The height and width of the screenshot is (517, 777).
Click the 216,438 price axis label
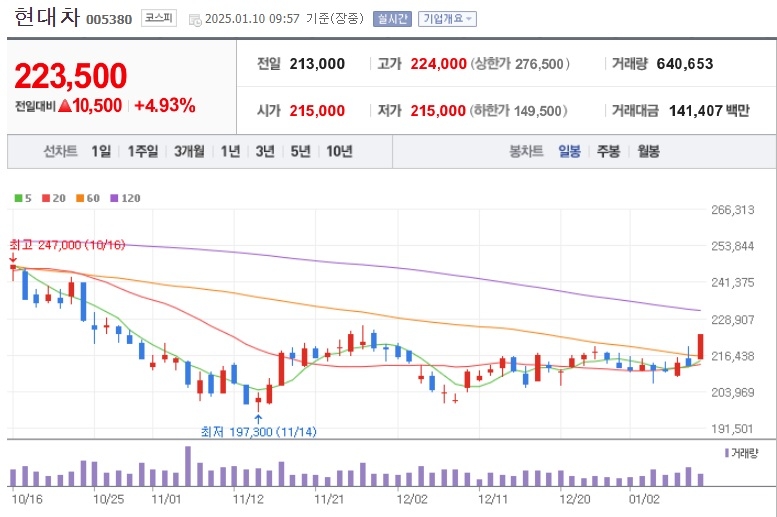click(x=732, y=356)
